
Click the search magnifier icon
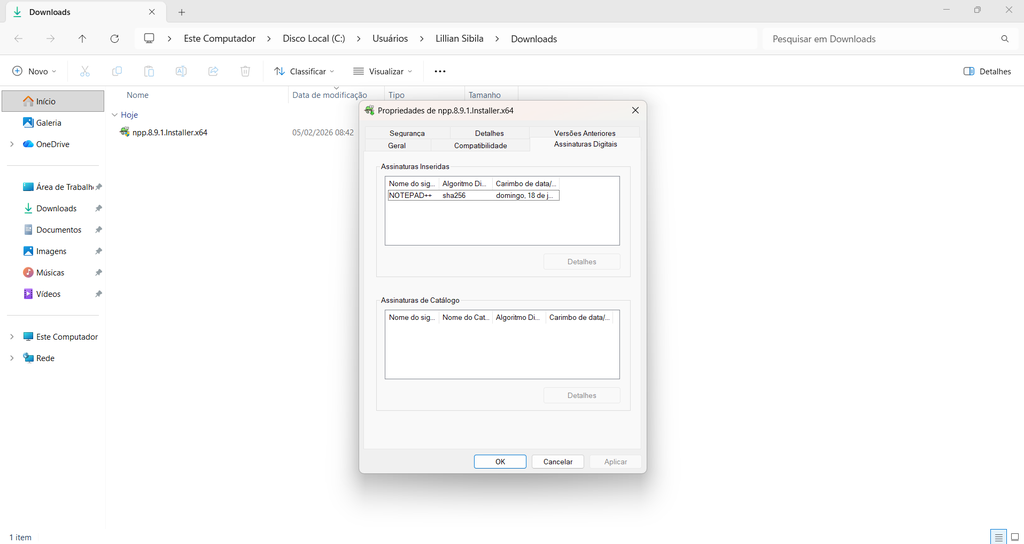1004,39
